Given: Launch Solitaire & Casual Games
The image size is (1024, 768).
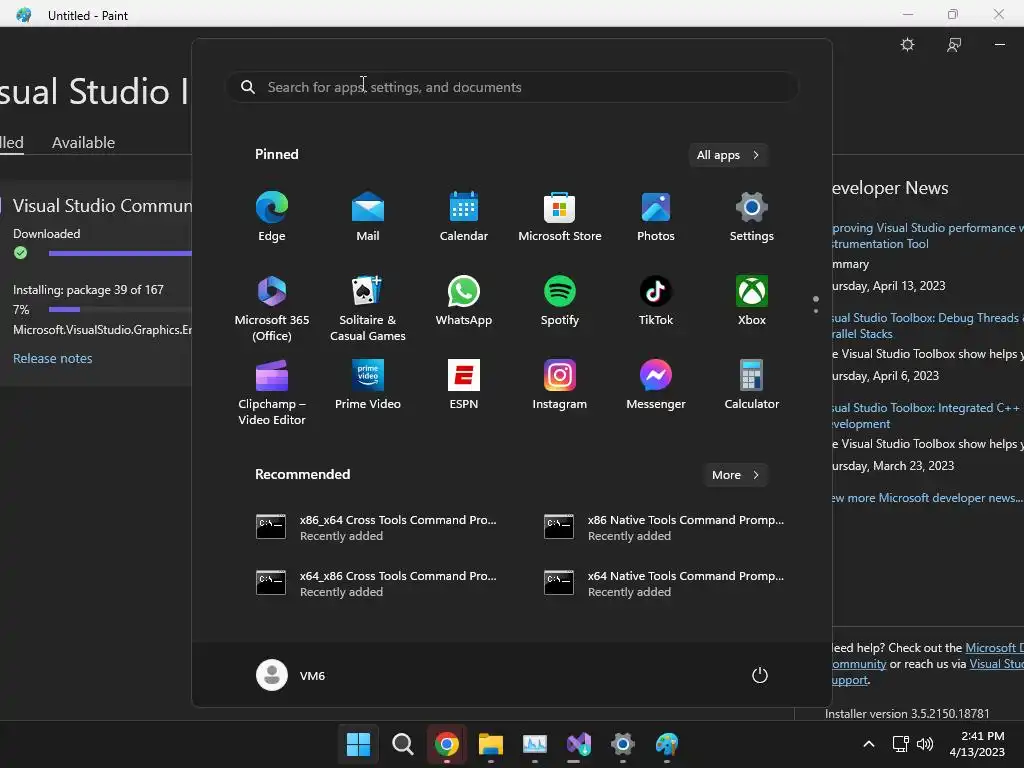Looking at the screenshot, I should [368, 308].
